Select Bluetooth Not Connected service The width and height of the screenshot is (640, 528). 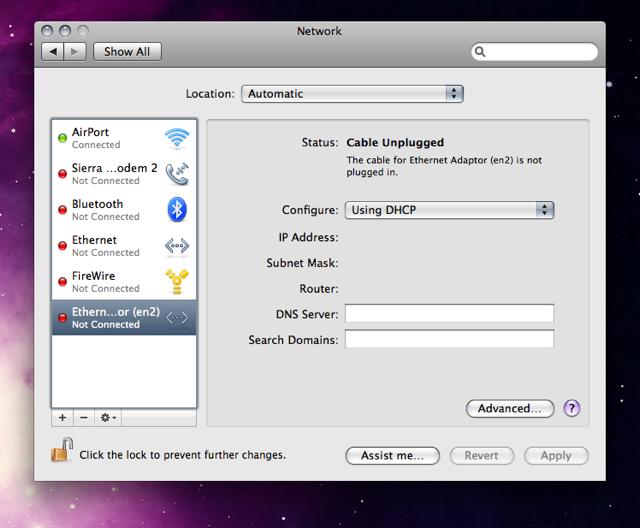[124, 210]
